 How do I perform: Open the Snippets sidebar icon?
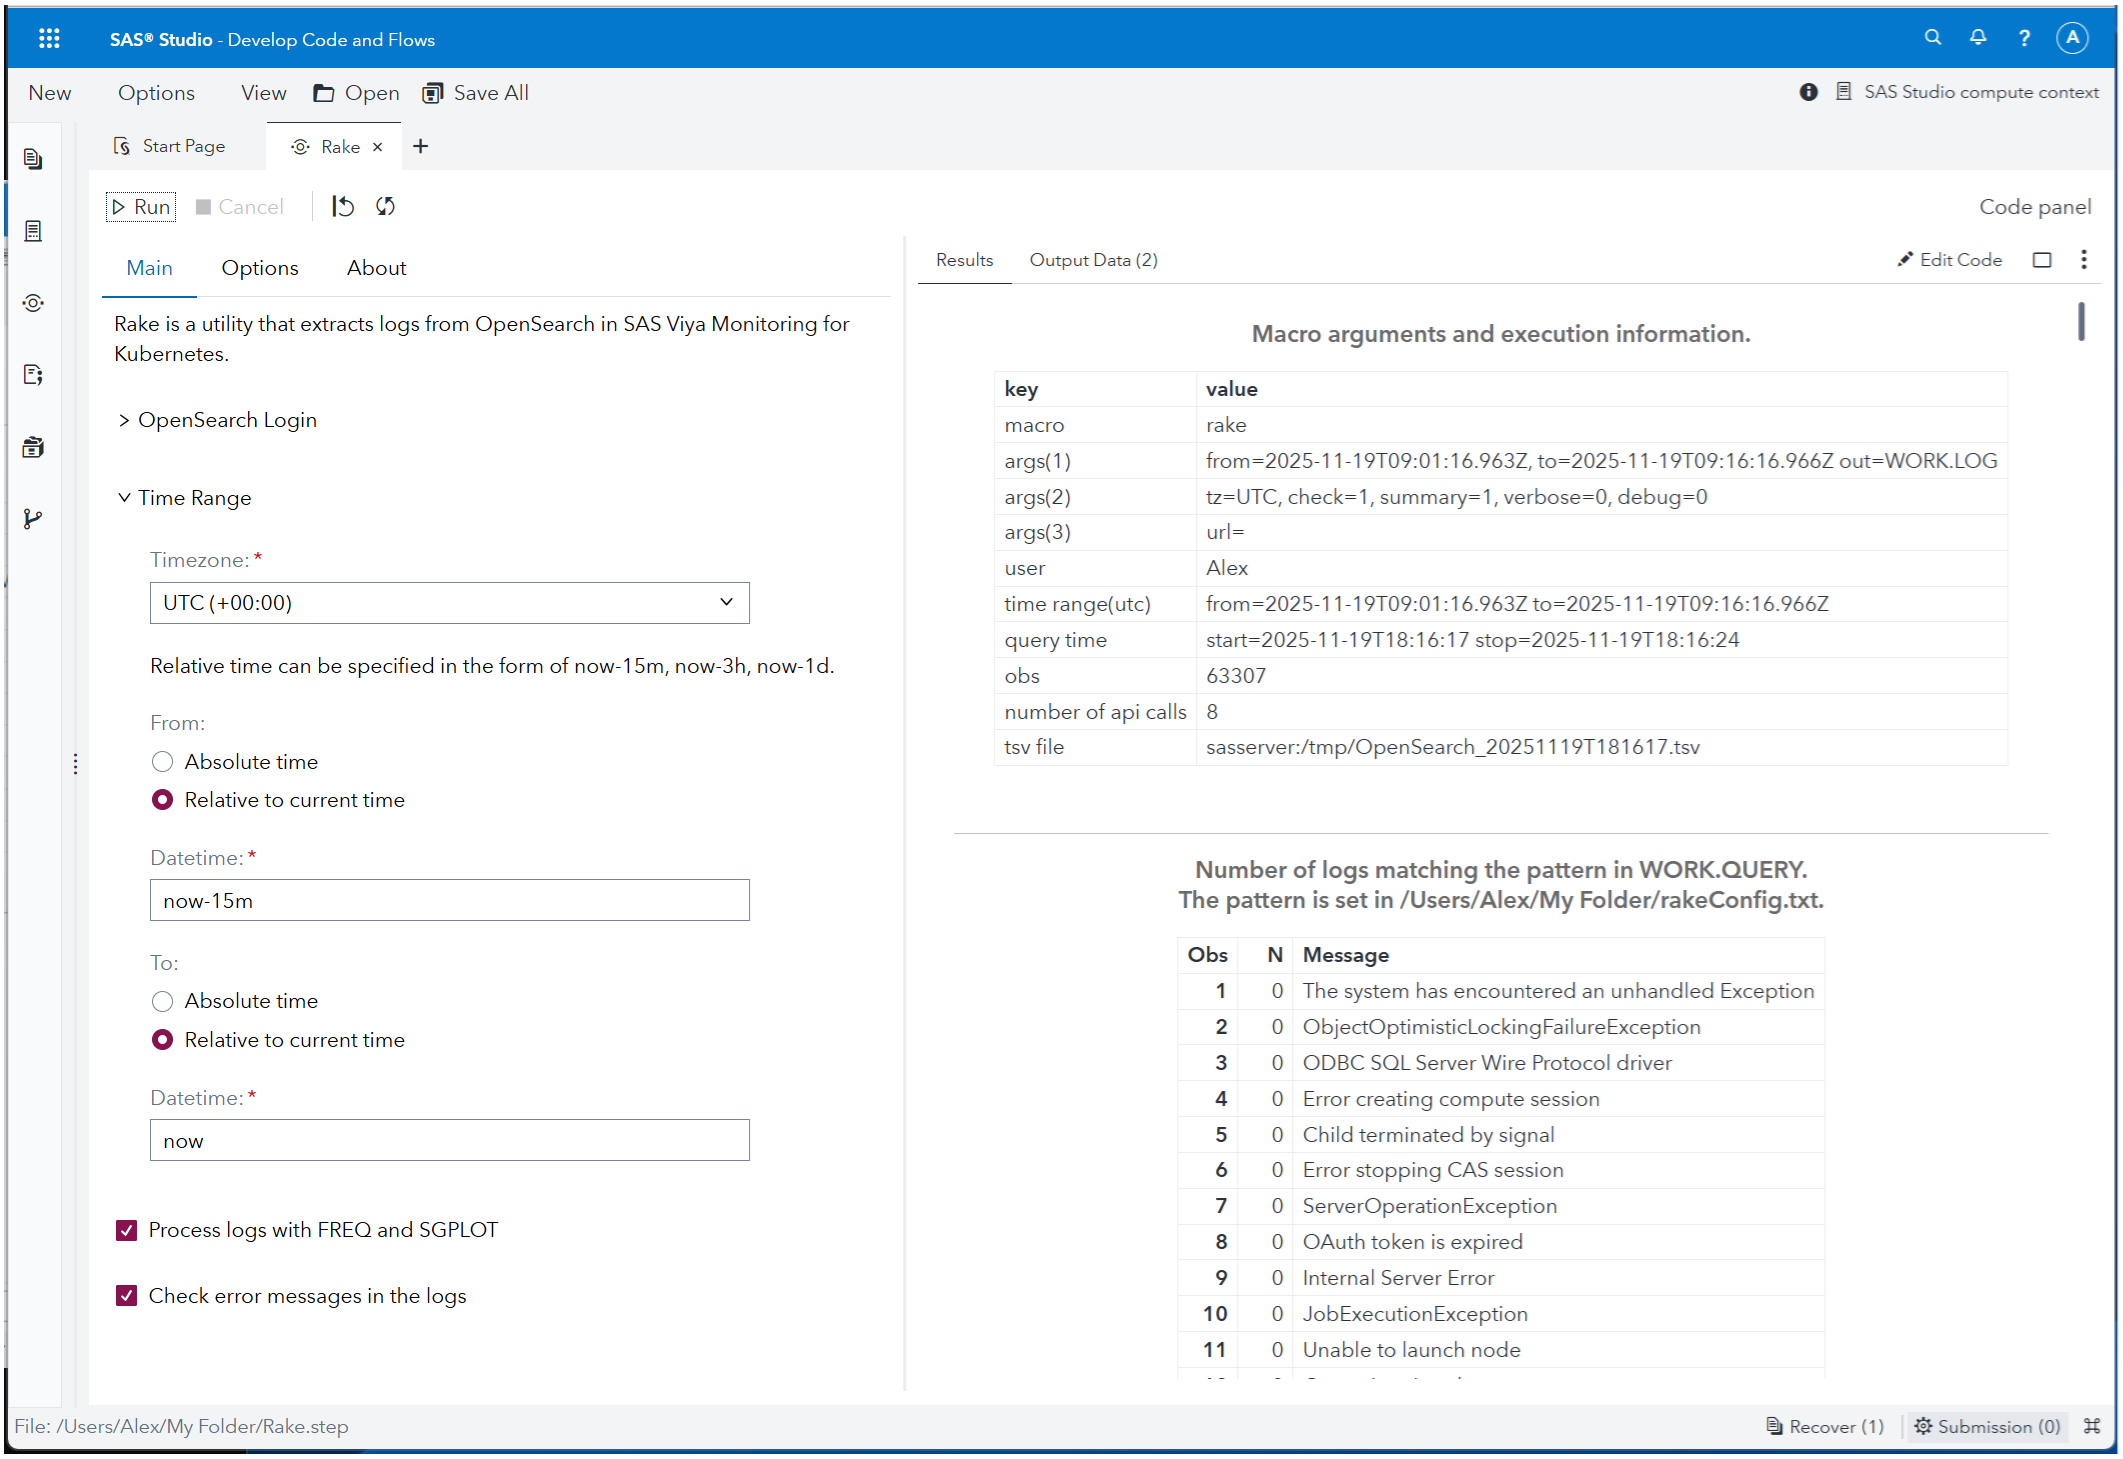(x=33, y=375)
